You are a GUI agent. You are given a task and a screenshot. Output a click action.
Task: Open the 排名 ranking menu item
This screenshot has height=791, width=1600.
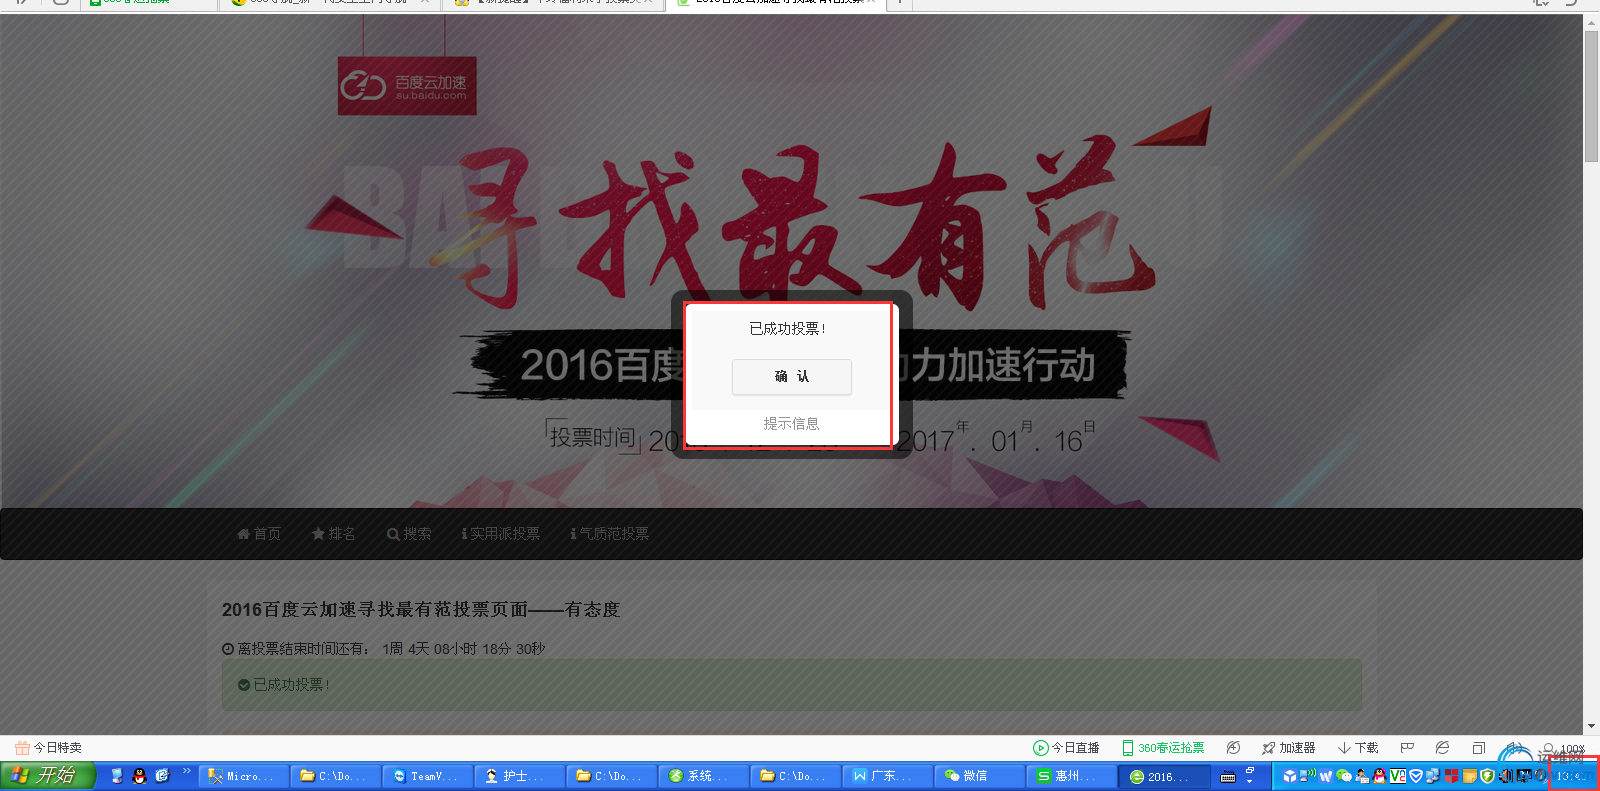[334, 534]
